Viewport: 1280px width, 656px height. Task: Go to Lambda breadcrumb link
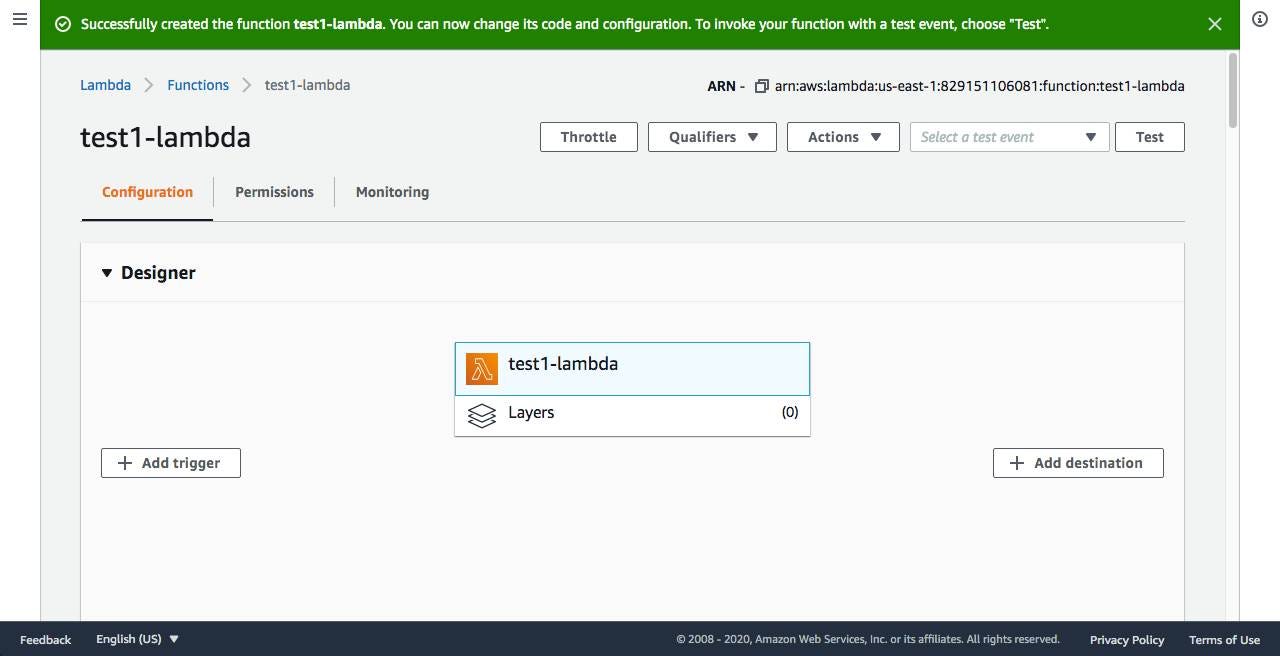[x=105, y=85]
